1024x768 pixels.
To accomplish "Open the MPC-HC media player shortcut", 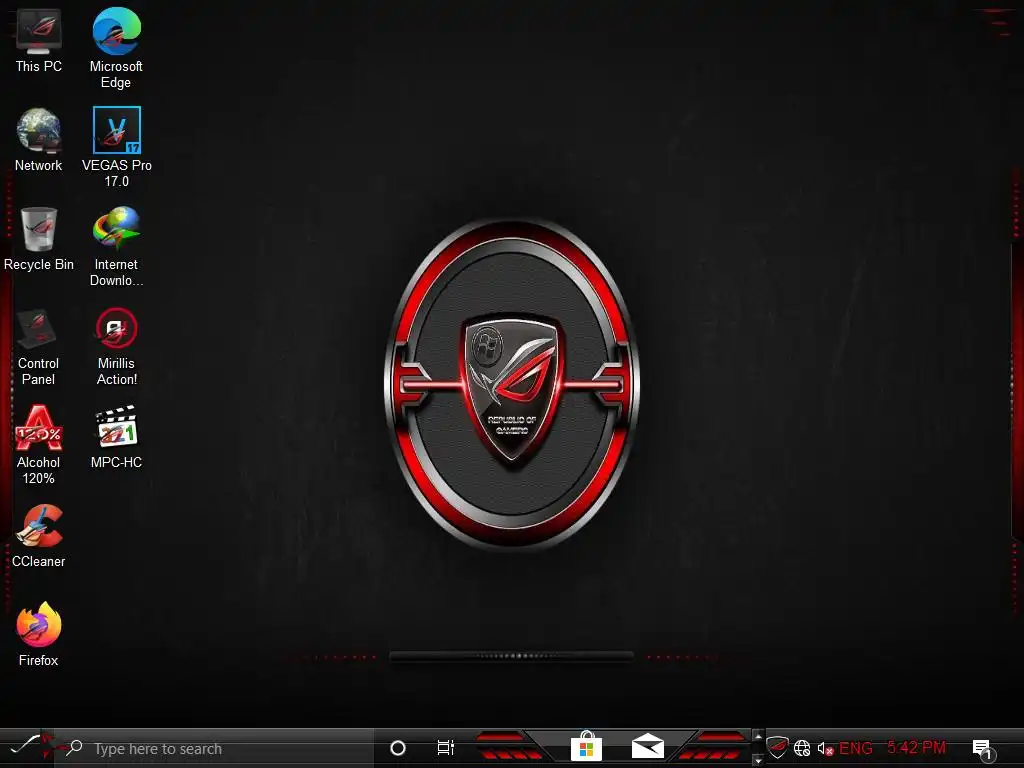I will pos(116,437).
